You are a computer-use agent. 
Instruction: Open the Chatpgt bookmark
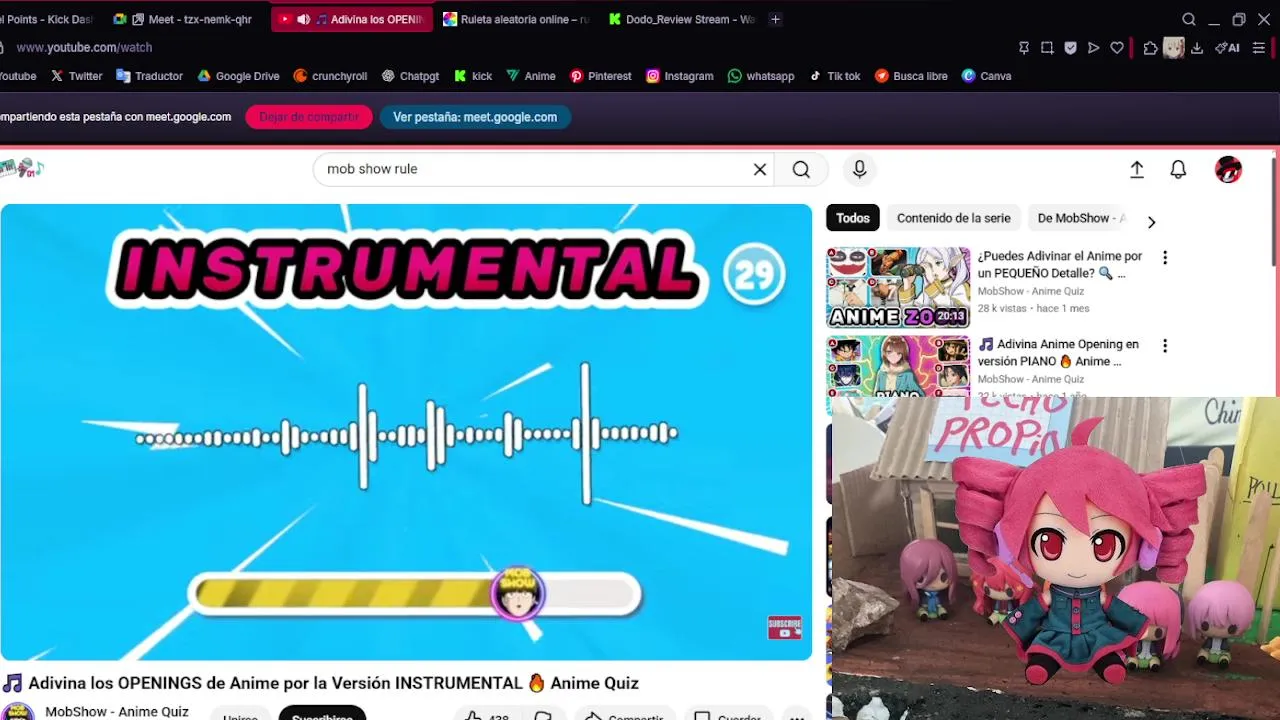pyautogui.click(x=410, y=76)
